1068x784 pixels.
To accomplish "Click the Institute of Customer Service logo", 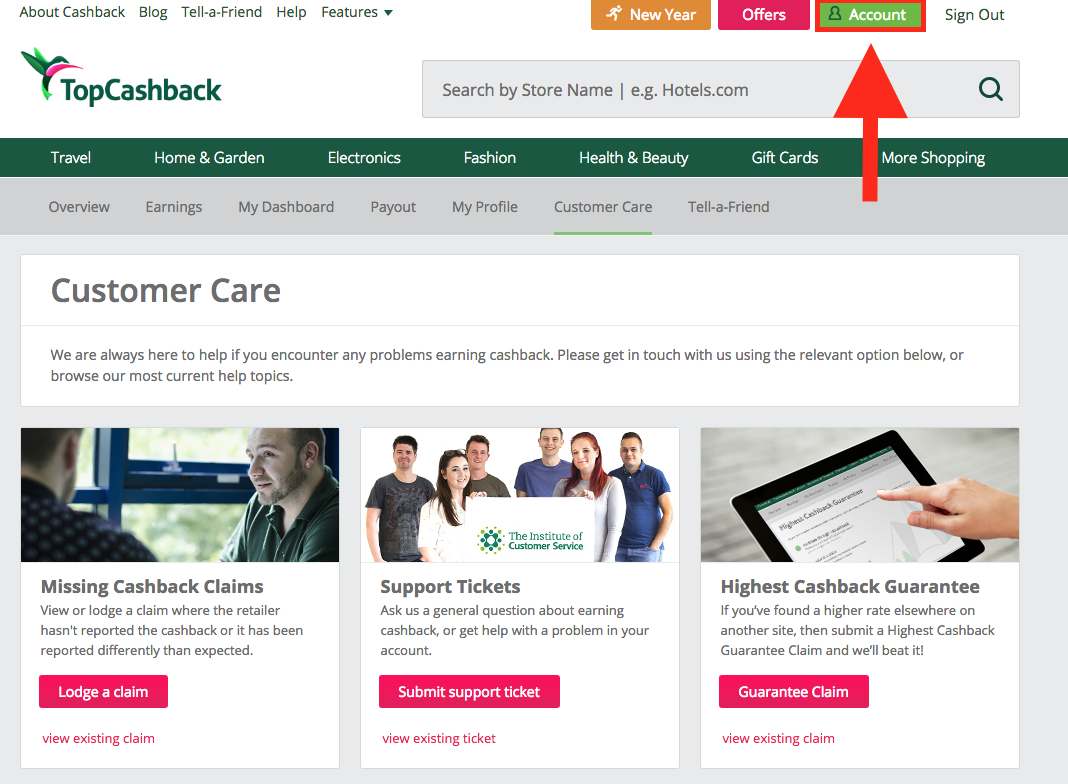I will point(530,540).
